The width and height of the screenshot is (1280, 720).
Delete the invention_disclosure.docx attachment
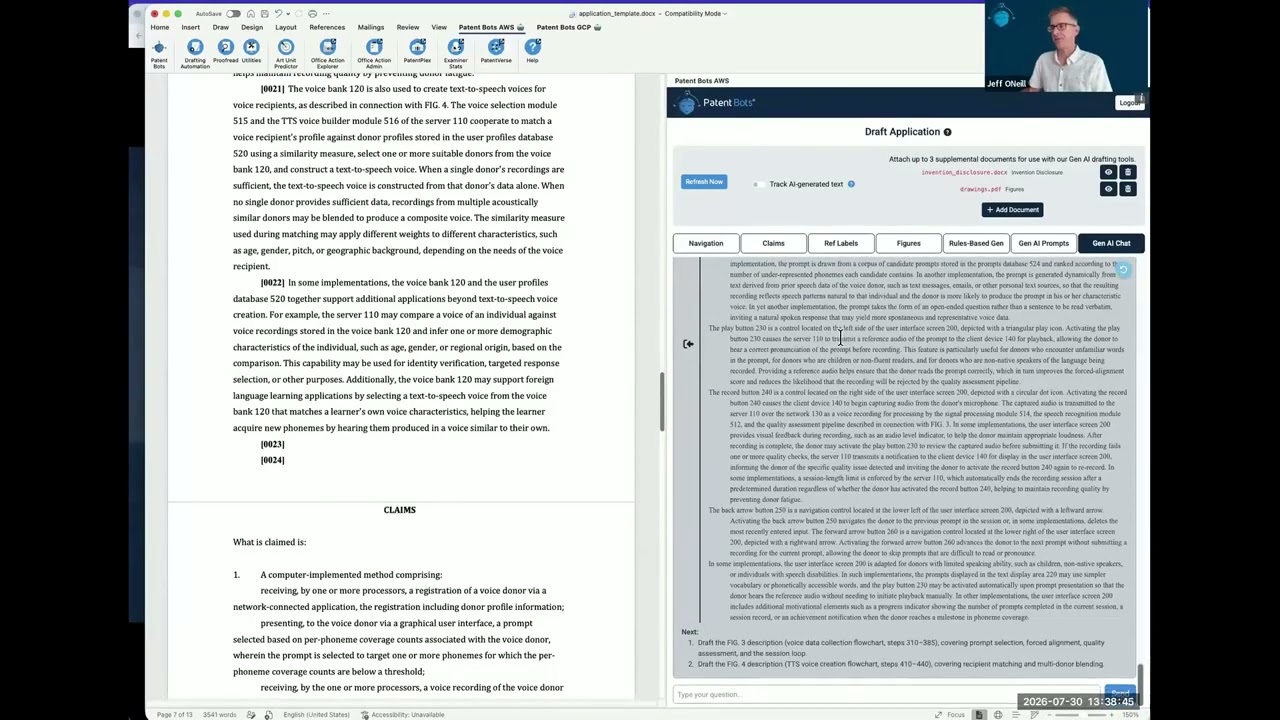pyautogui.click(x=1127, y=172)
